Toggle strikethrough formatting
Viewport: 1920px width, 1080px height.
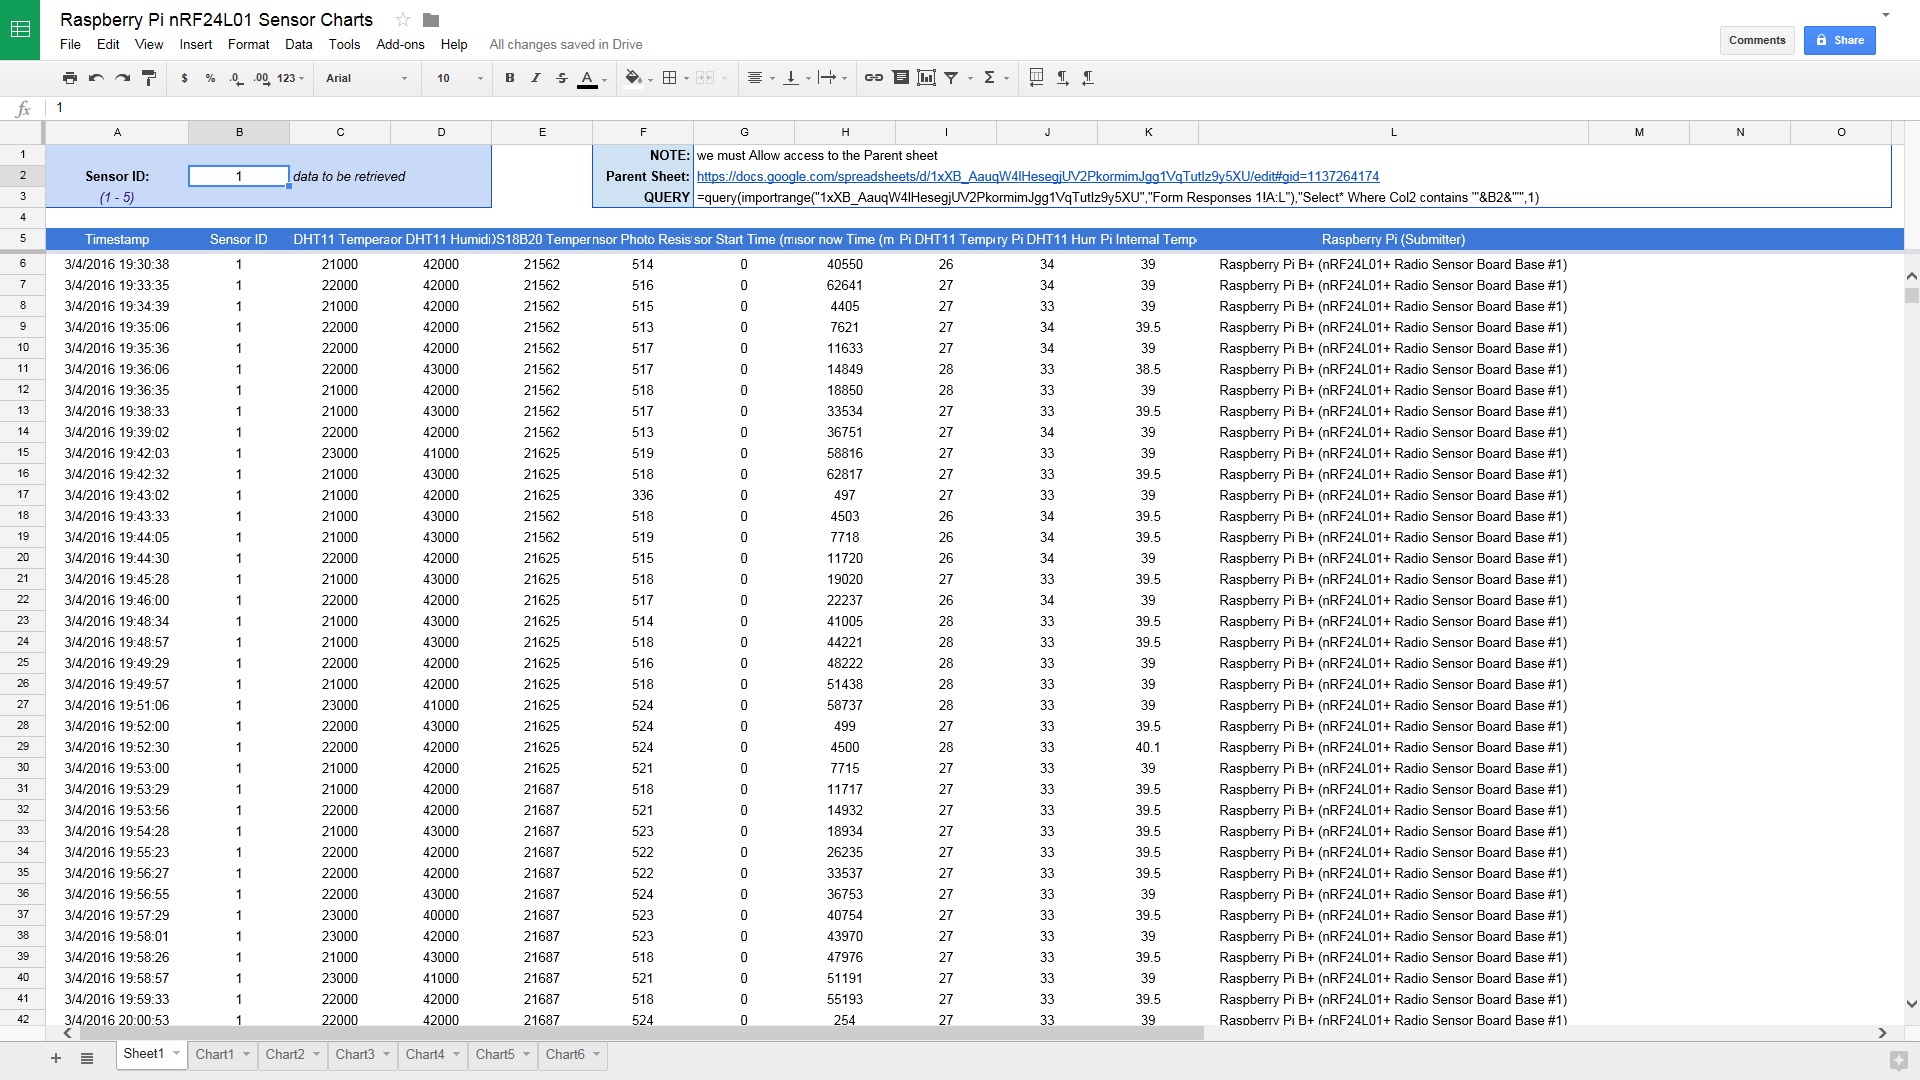point(562,78)
